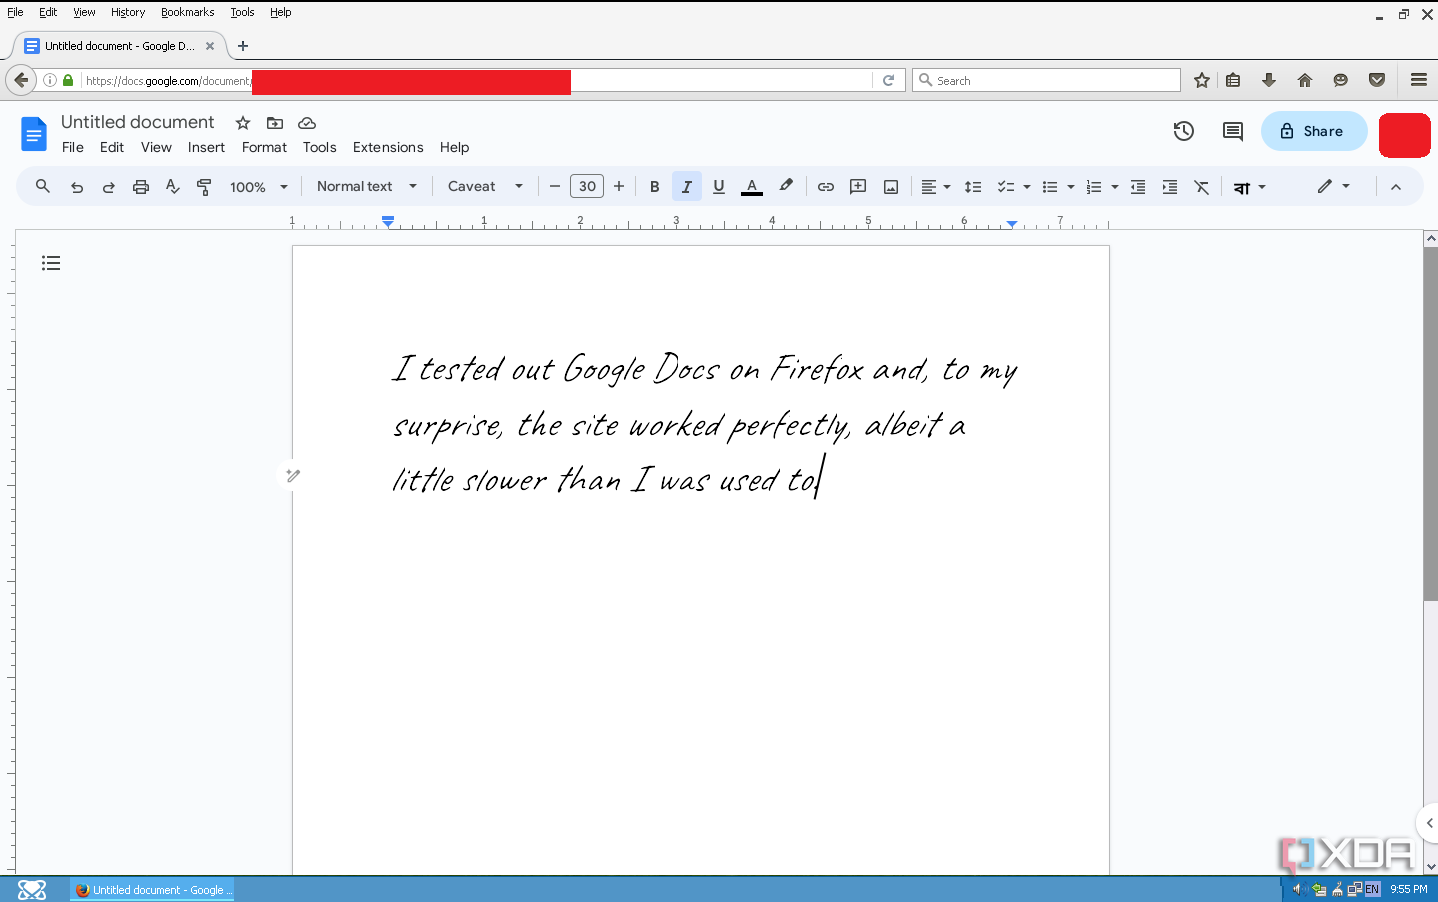Collapse the Docs menus chevron
The width and height of the screenshot is (1438, 902).
click(1396, 187)
